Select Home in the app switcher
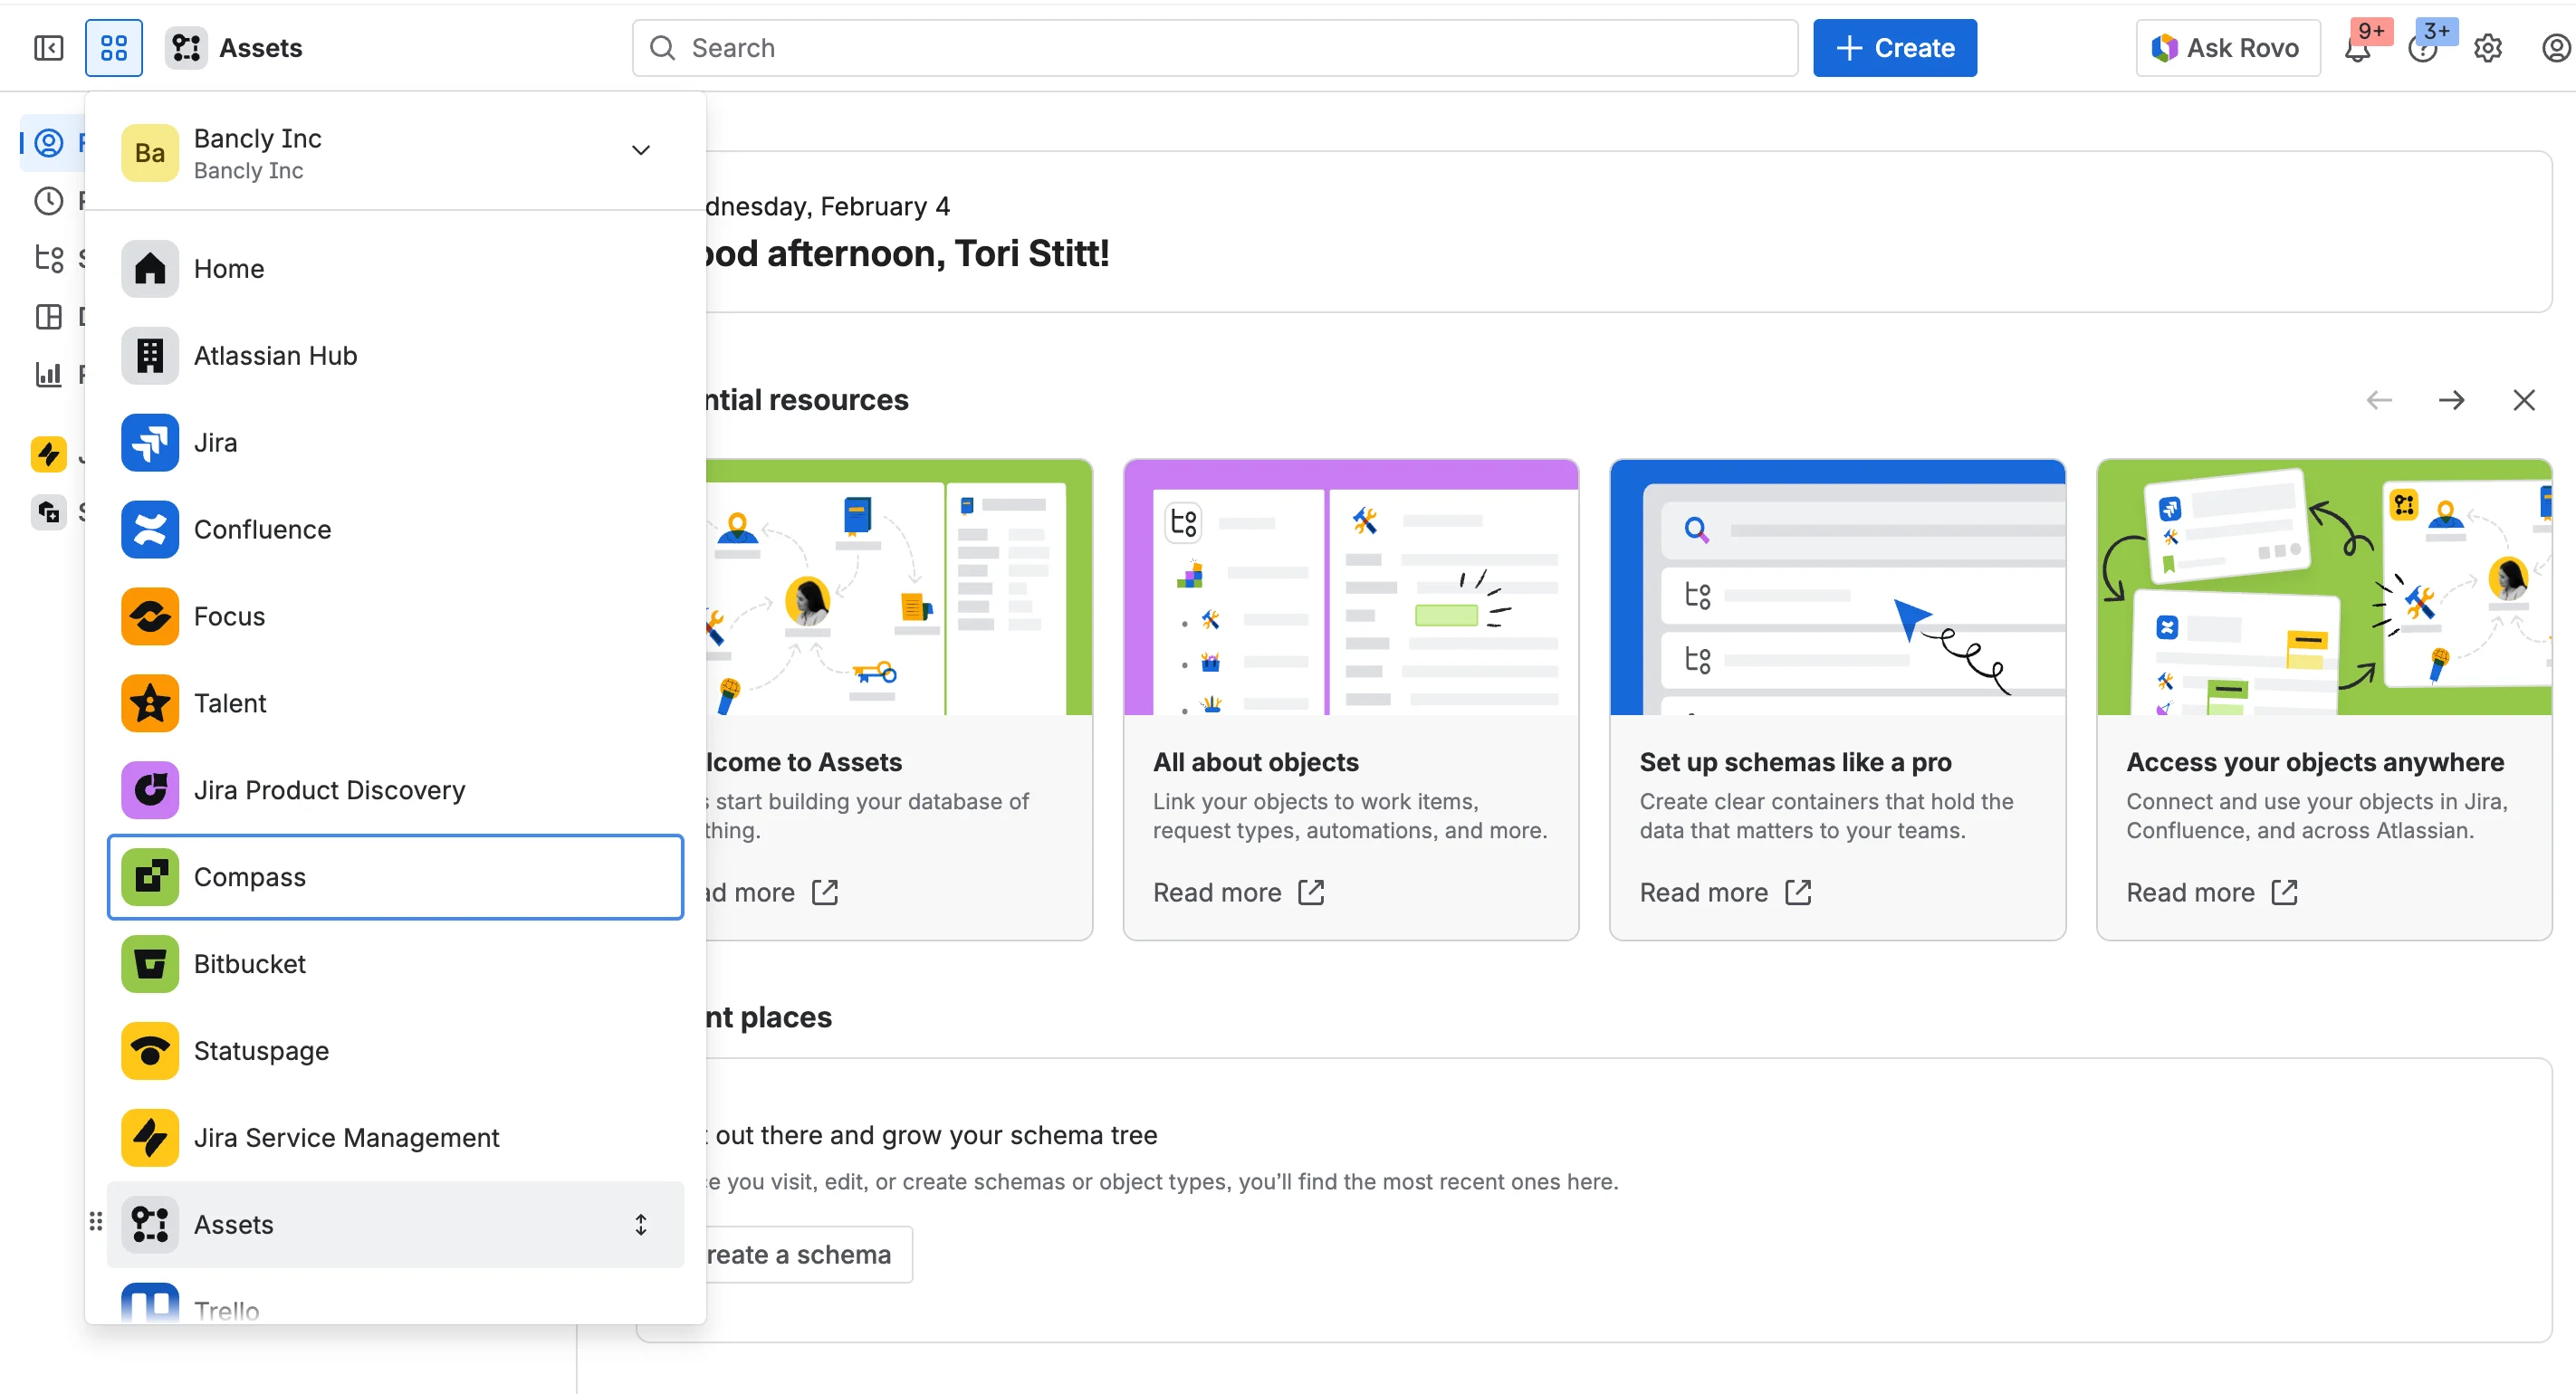 click(x=396, y=268)
